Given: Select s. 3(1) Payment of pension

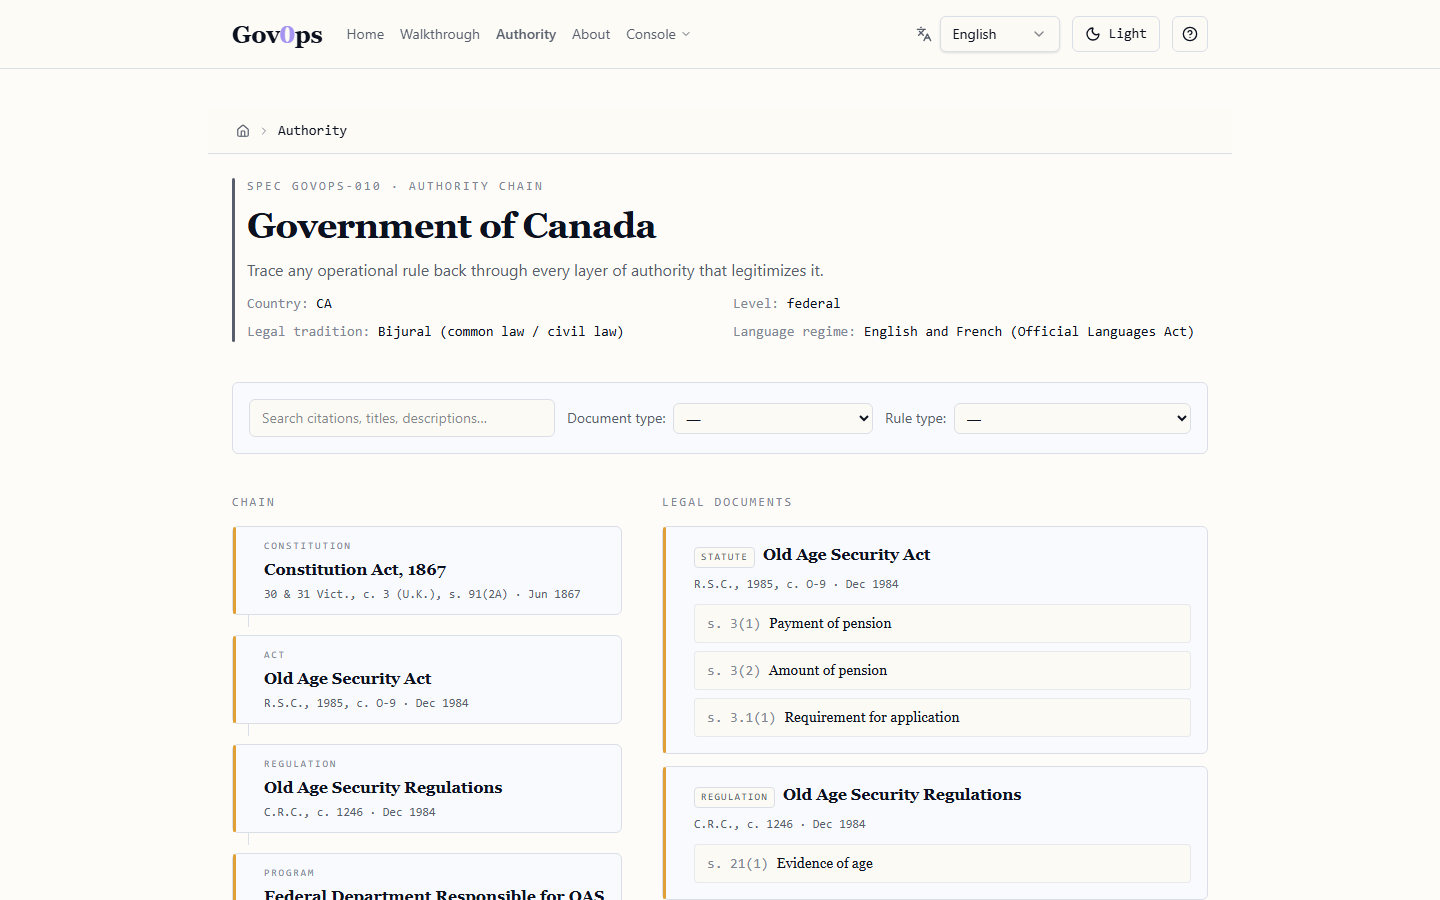Looking at the screenshot, I should point(942,624).
